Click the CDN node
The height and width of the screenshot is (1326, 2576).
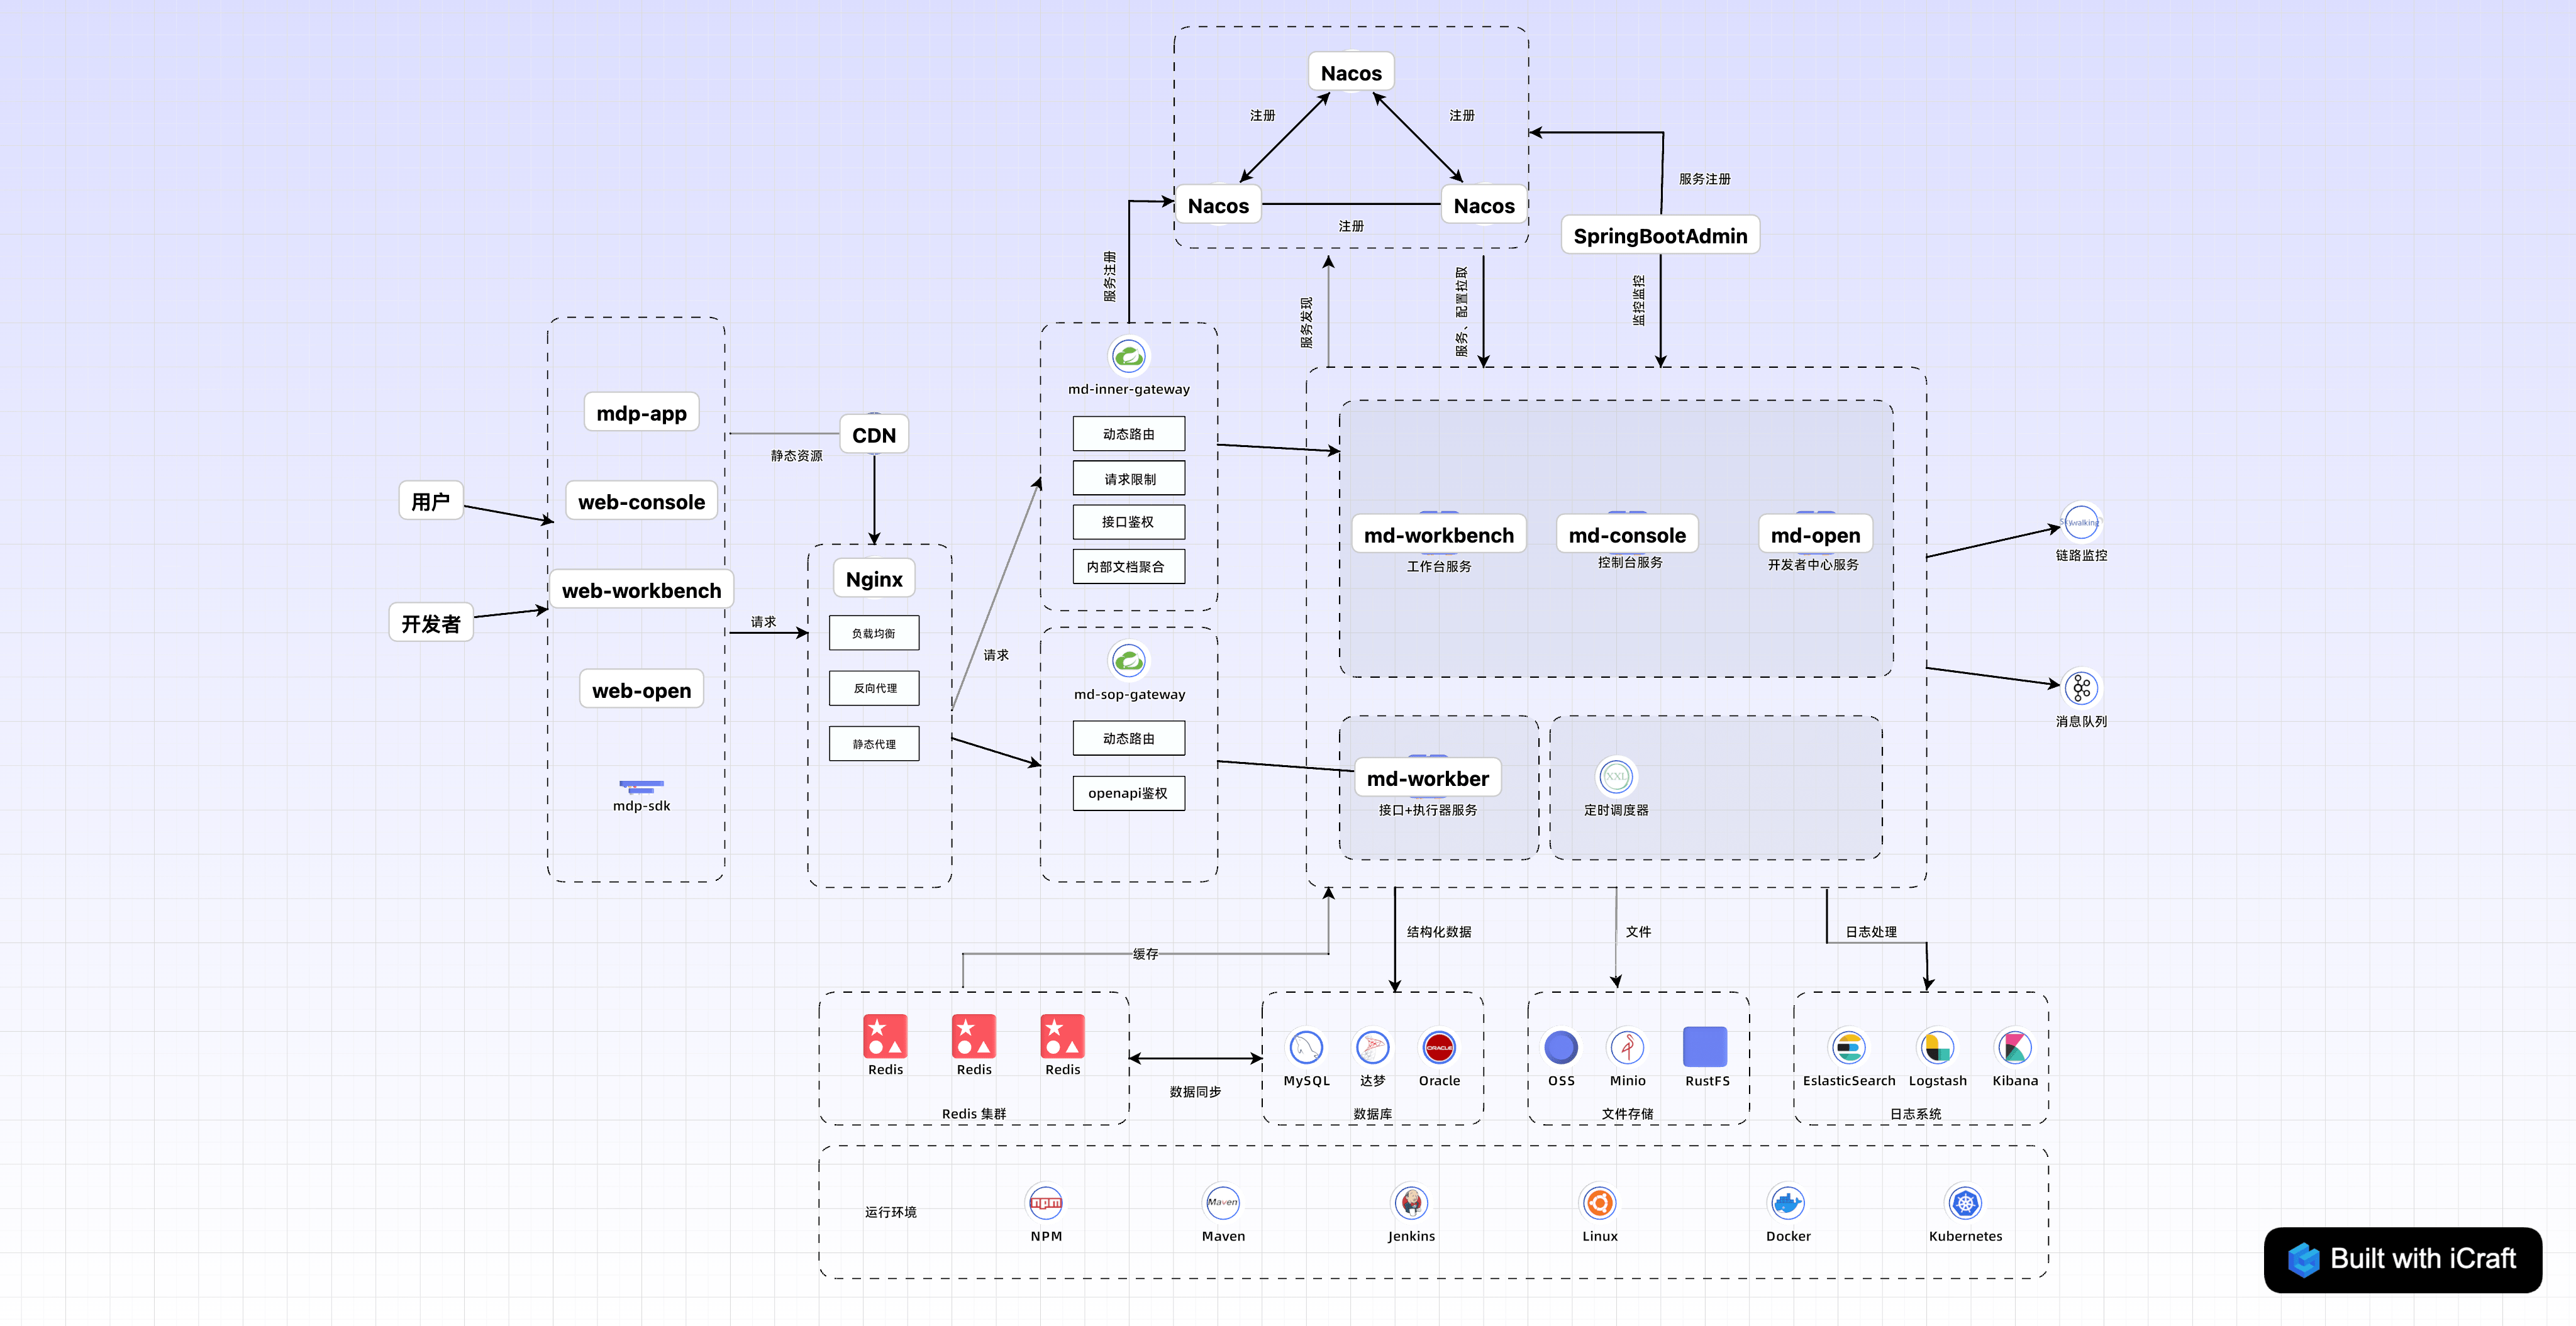[x=874, y=435]
